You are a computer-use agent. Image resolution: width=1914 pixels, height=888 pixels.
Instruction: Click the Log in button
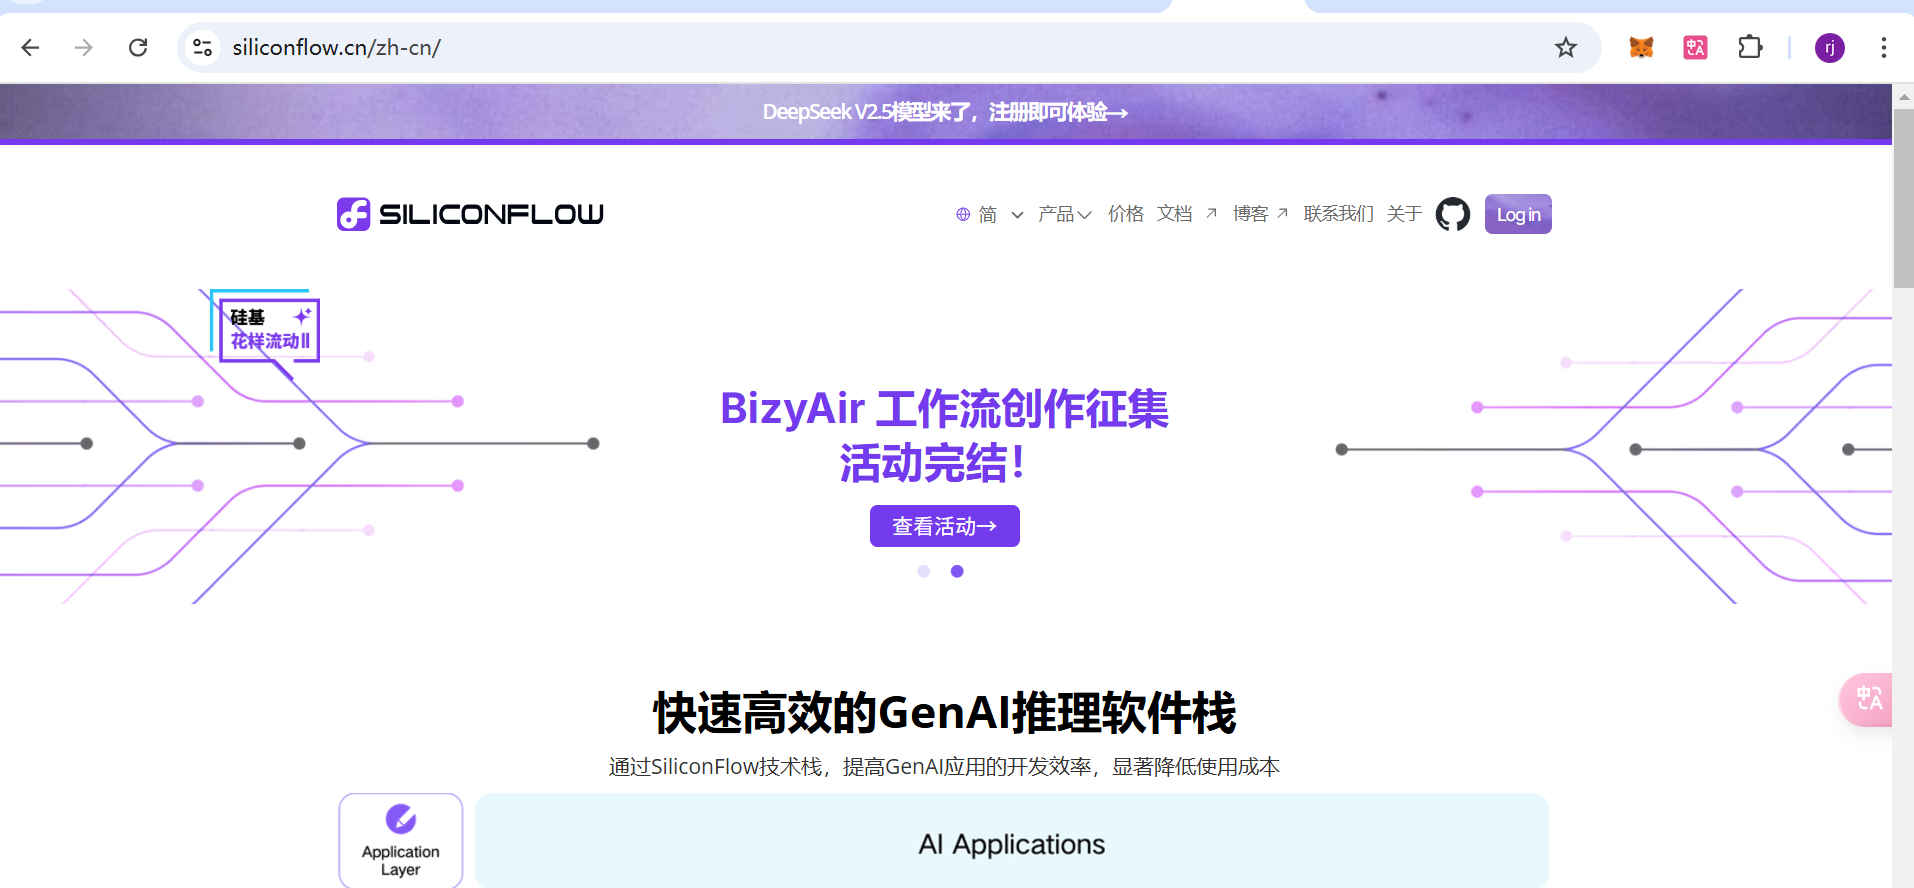coord(1518,214)
